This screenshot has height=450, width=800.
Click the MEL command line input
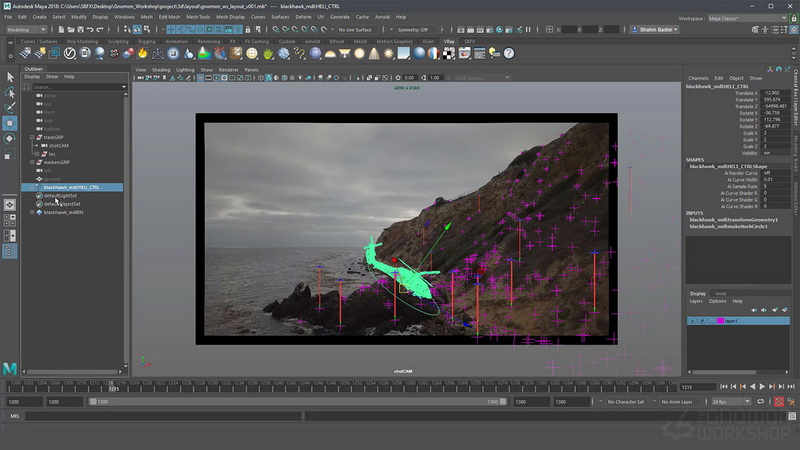pyautogui.click(x=163, y=416)
